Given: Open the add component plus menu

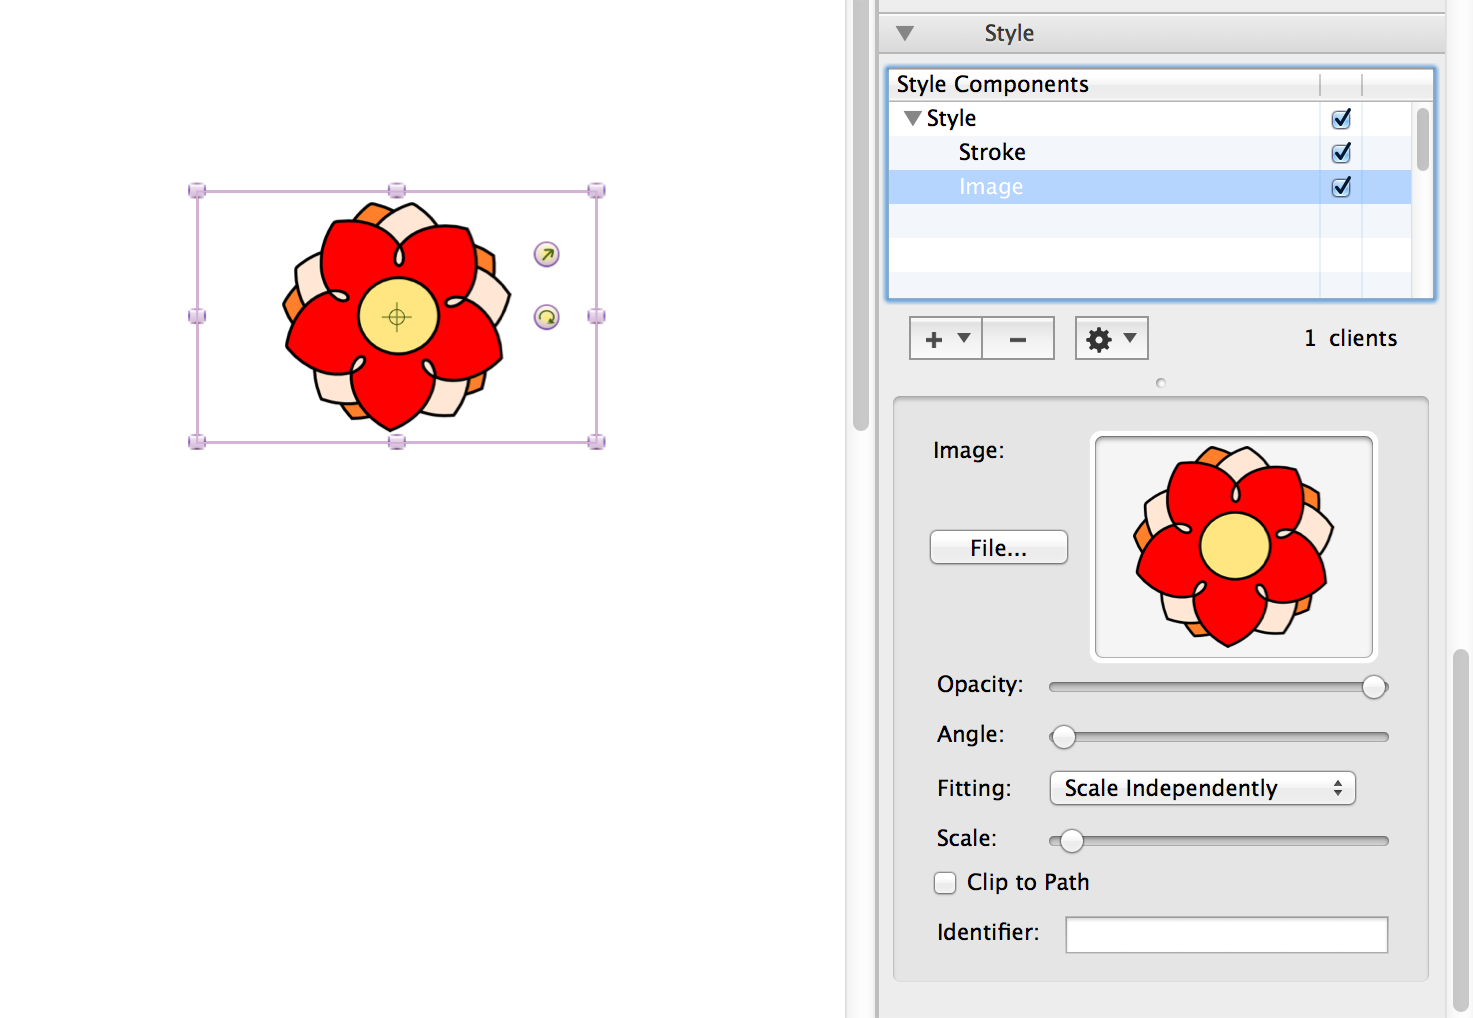Looking at the screenshot, I should (946, 339).
